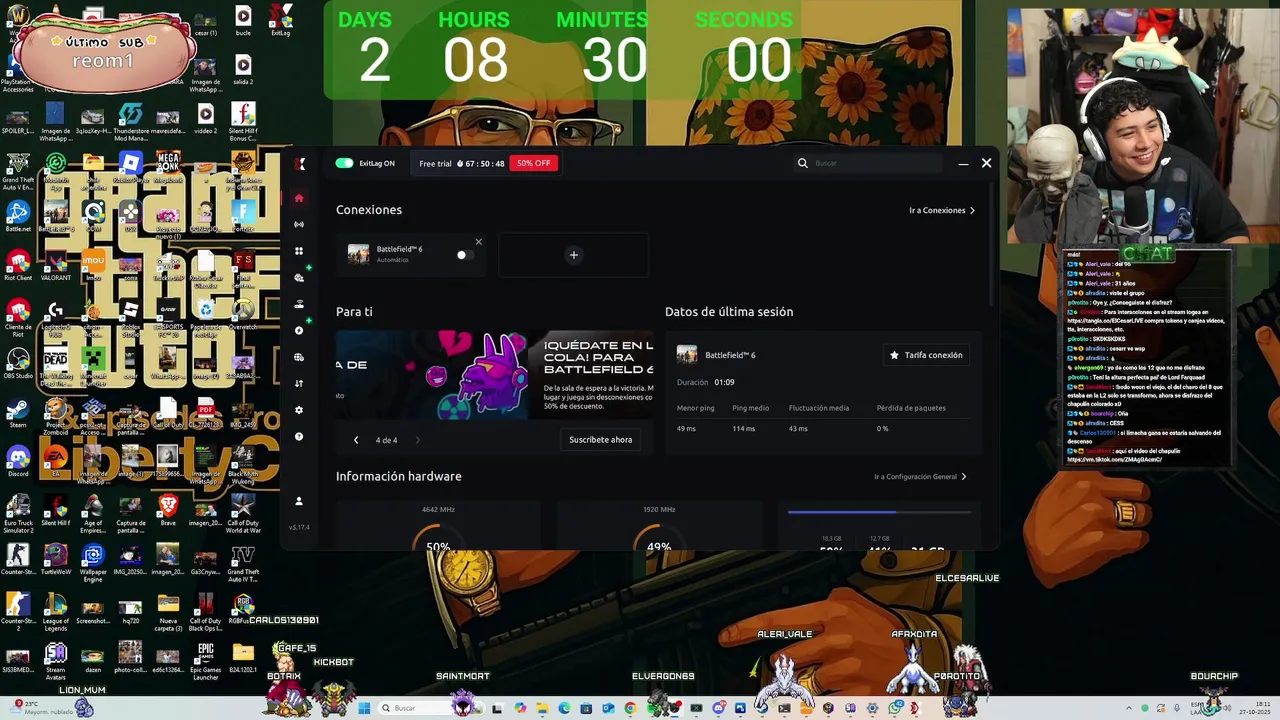
Task: Click the Suscríbete ahora button
Action: click(x=600, y=440)
